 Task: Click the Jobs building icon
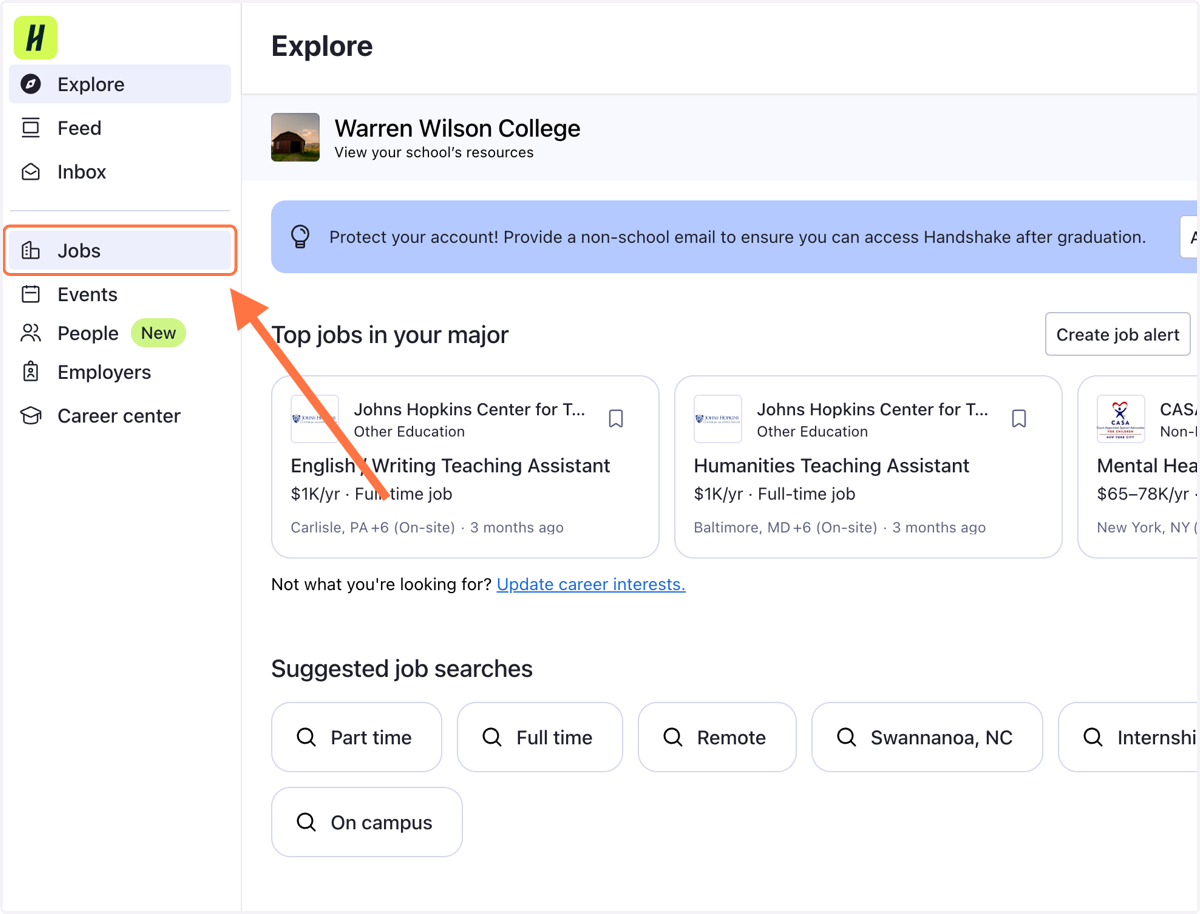tap(31, 251)
